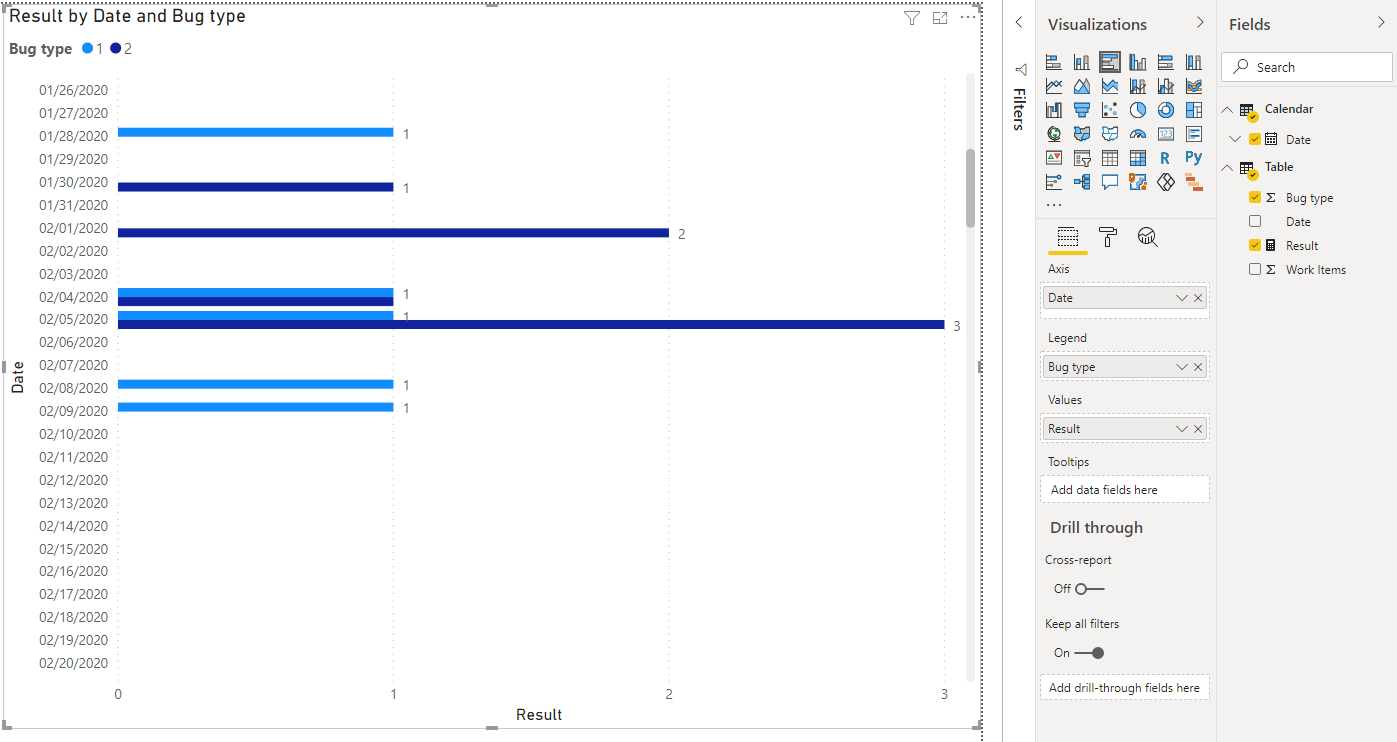Expand the Calendar Date hierarchy chevron
Image resolution: width=1397 pixels, height=742 pixels.
[x=1236, y=140]
